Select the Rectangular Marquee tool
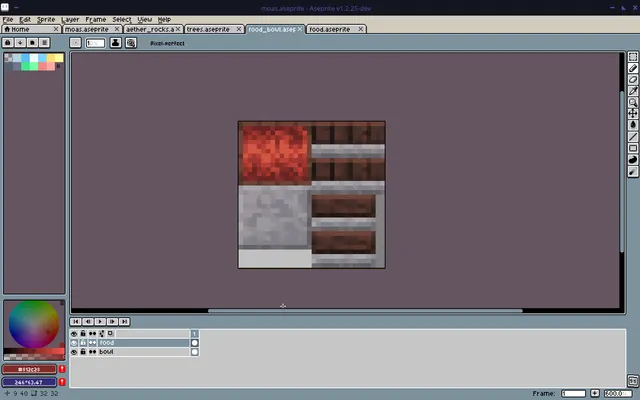This screenshot has width=640, height=400. pos(633,57)
